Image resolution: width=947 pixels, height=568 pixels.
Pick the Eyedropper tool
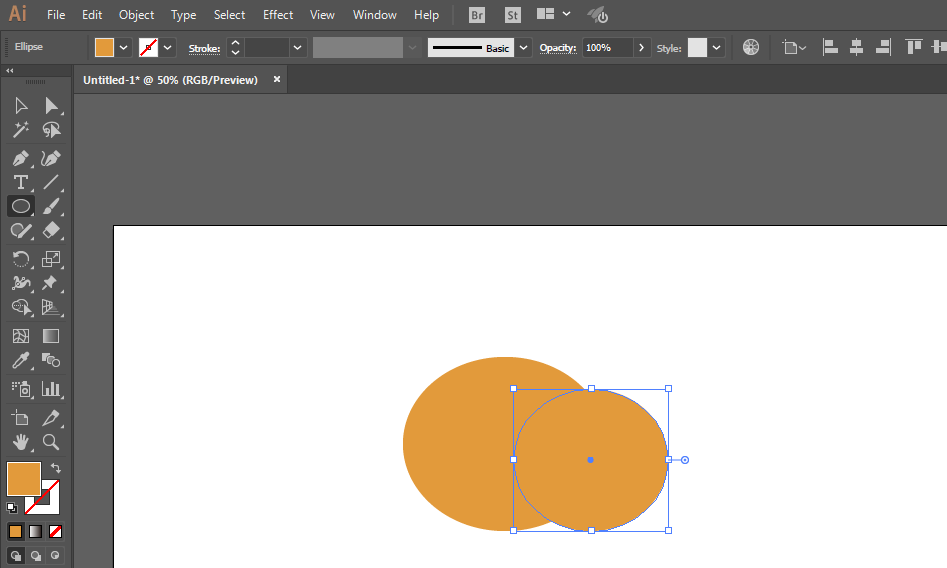pos(20,361)
